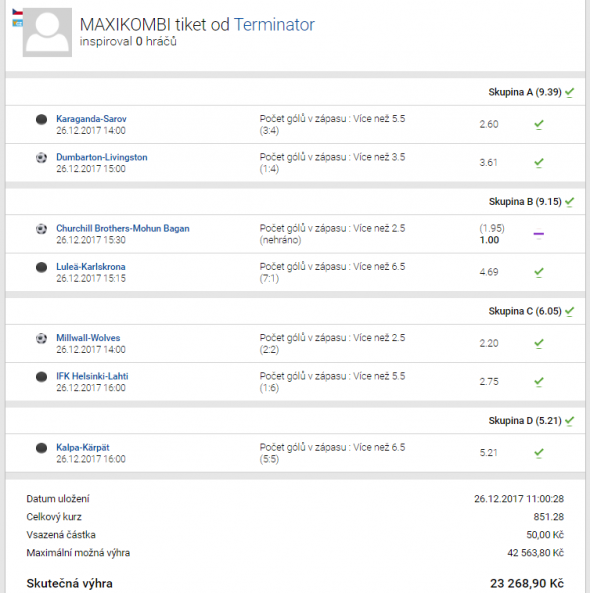The image size is (590, 593).
Task: Click the soccer ball icon beside Millwall-Wolves
Action: tap(41, 338)
